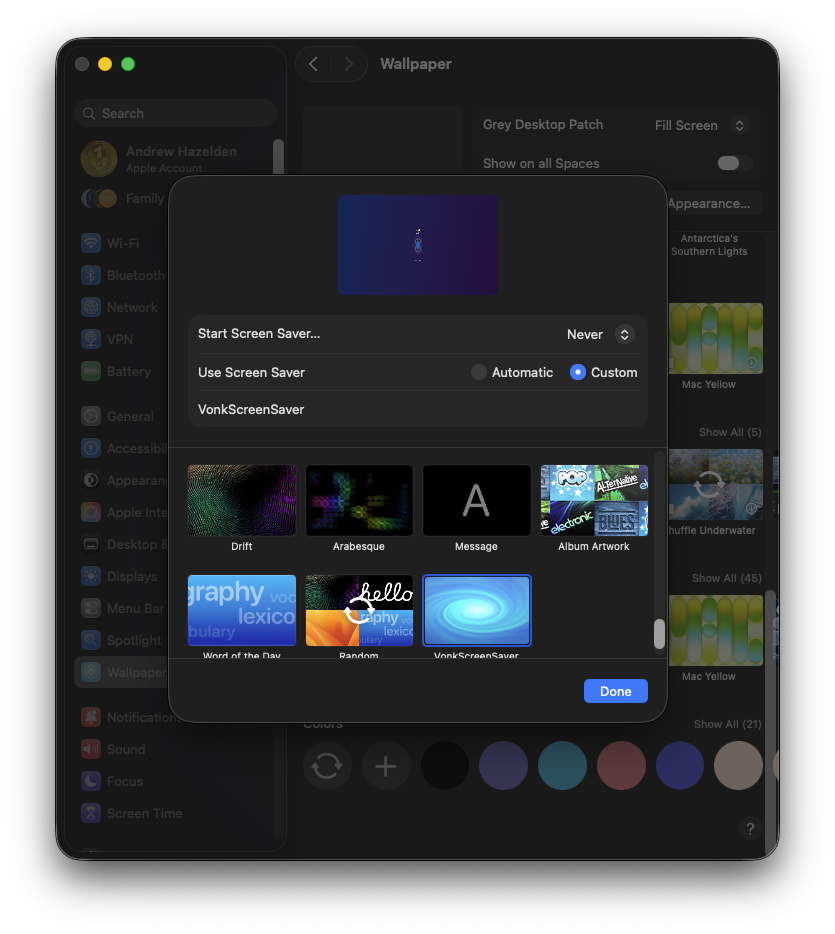Image resolution: width=835 pixels, height=934 pixels.
Task: Open the Focus moon icon
Action: click(x=91, y=782)
